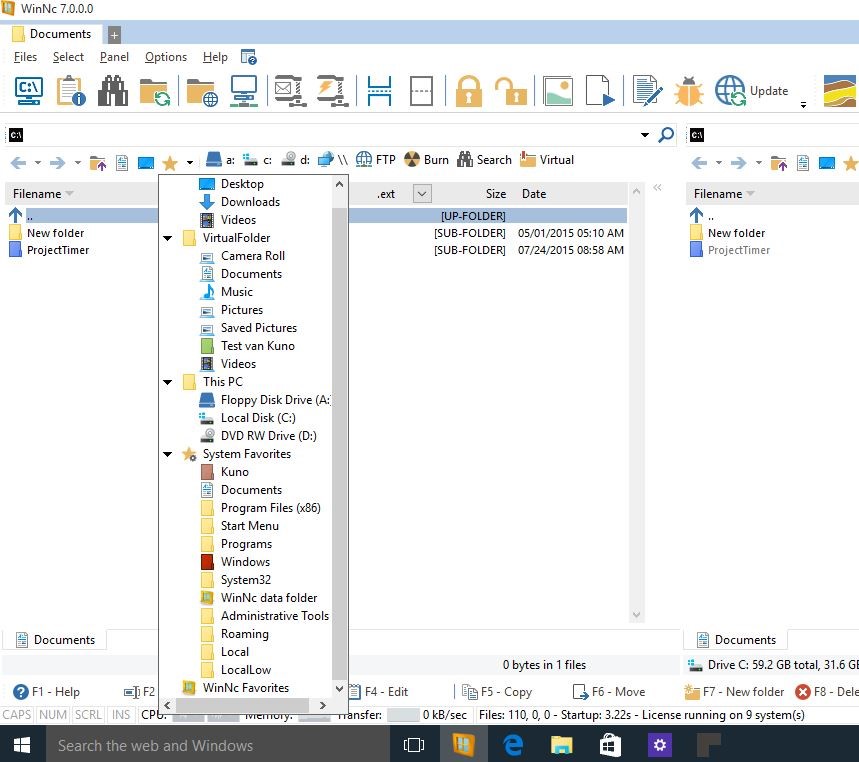Image resolution: width=859 pixels, height=762 pixels.
Task: Open the Options menu
Action: click(165, 57)
